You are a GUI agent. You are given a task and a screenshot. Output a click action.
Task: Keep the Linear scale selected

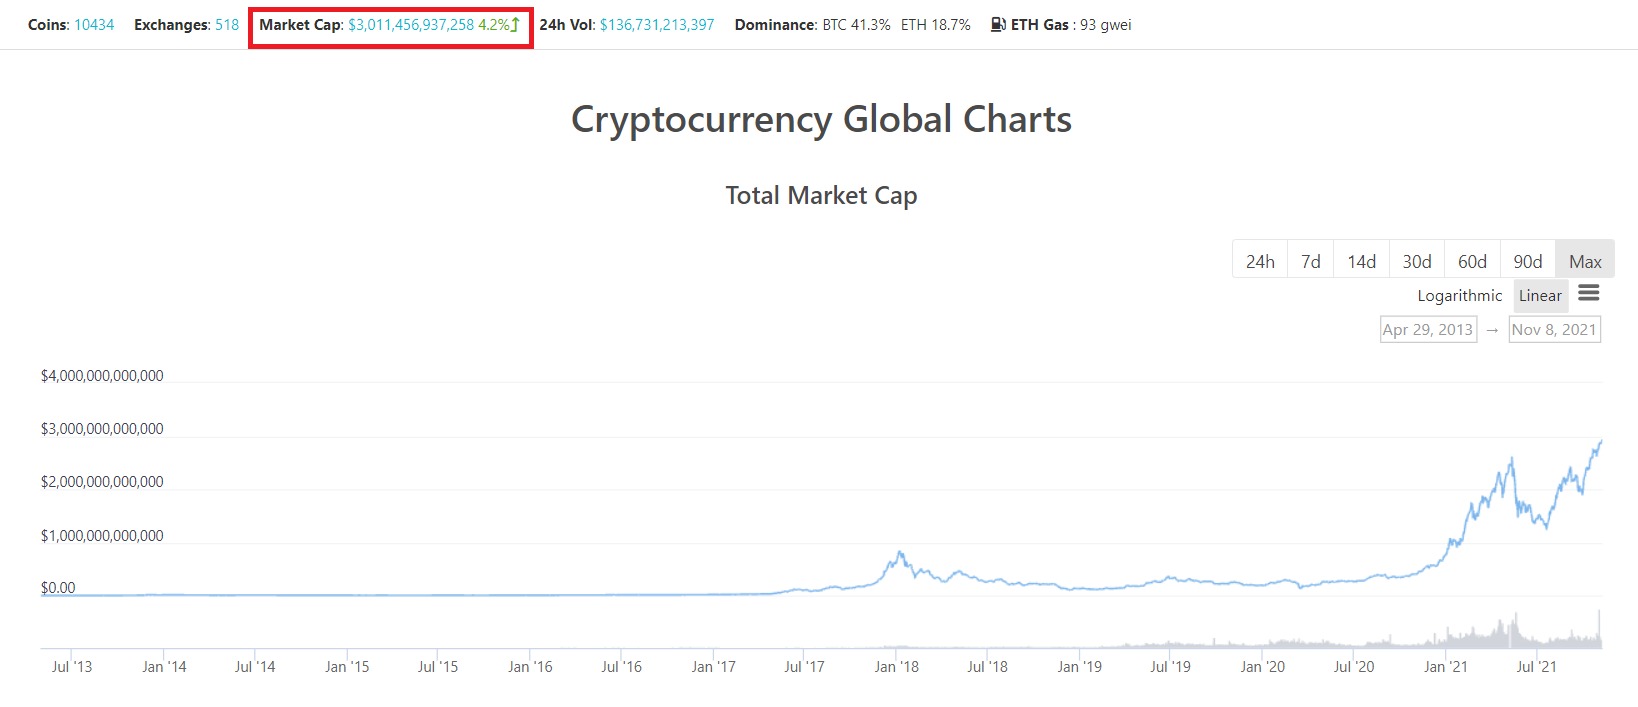pyautogui.click(x=1540, y=295)
